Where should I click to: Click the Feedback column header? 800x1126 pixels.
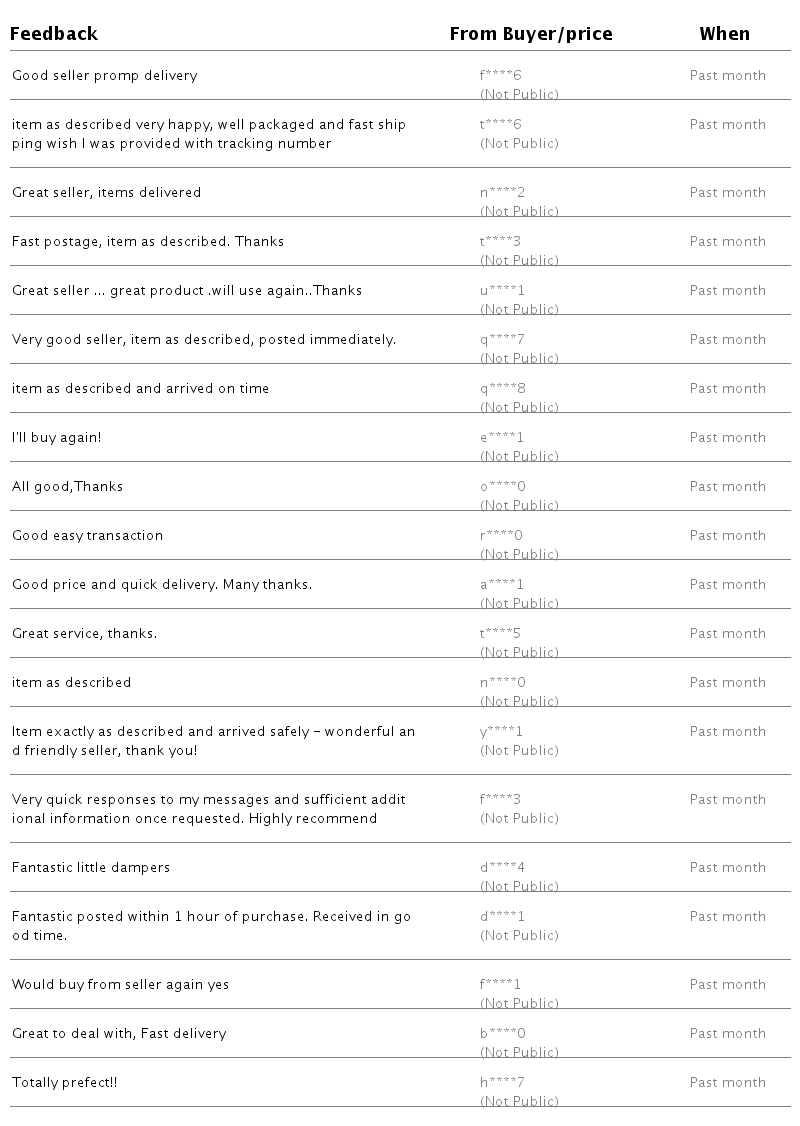tap(54, 34)
